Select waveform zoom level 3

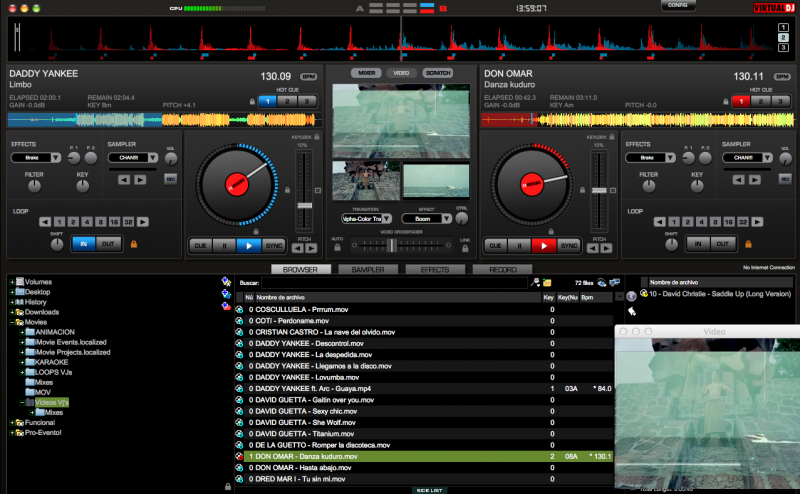click(x=783, y=48)
